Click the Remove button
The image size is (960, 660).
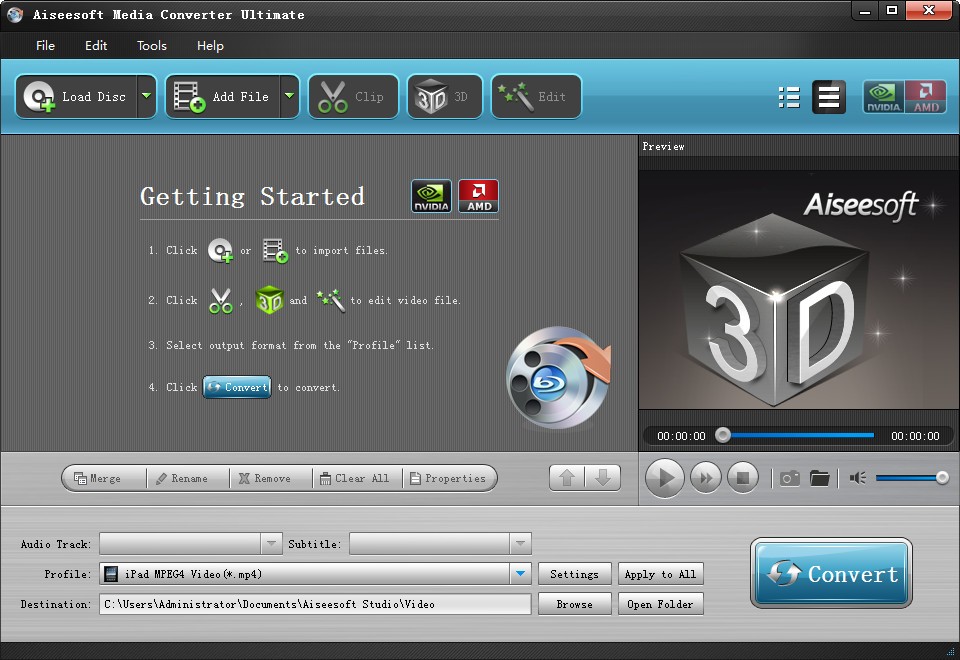[271, 478]
